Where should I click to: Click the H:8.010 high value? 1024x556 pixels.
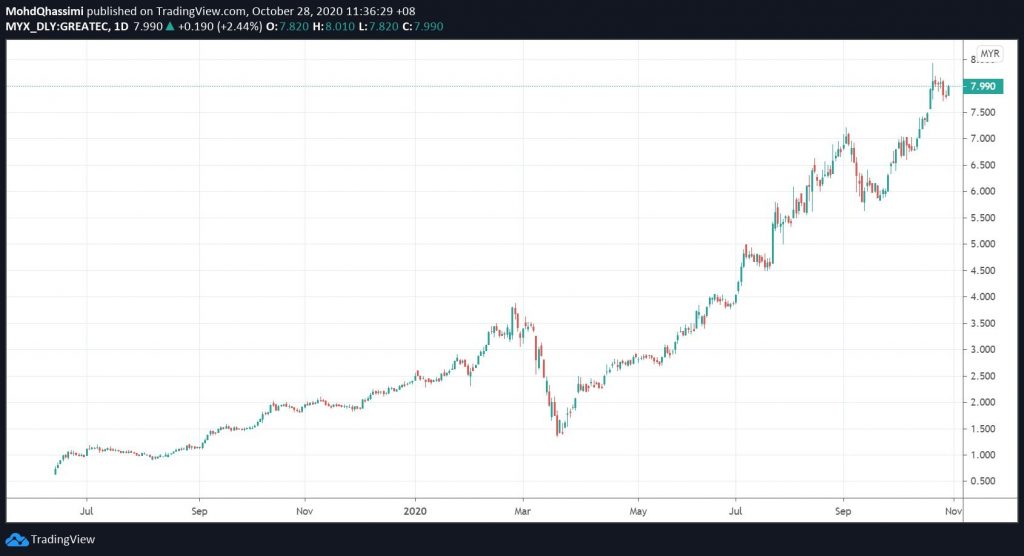tap(340, 25)
